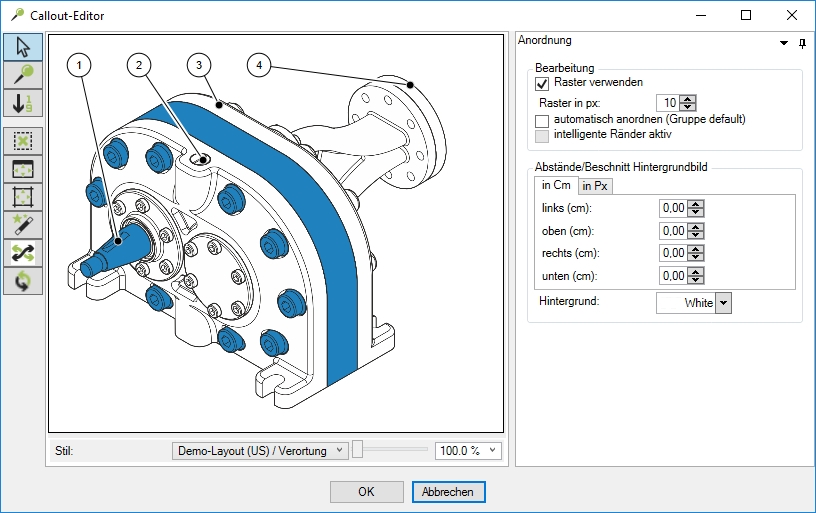The image size is (816, 513).
Task: Select the callout pin tool
Action: click(23, 75)
